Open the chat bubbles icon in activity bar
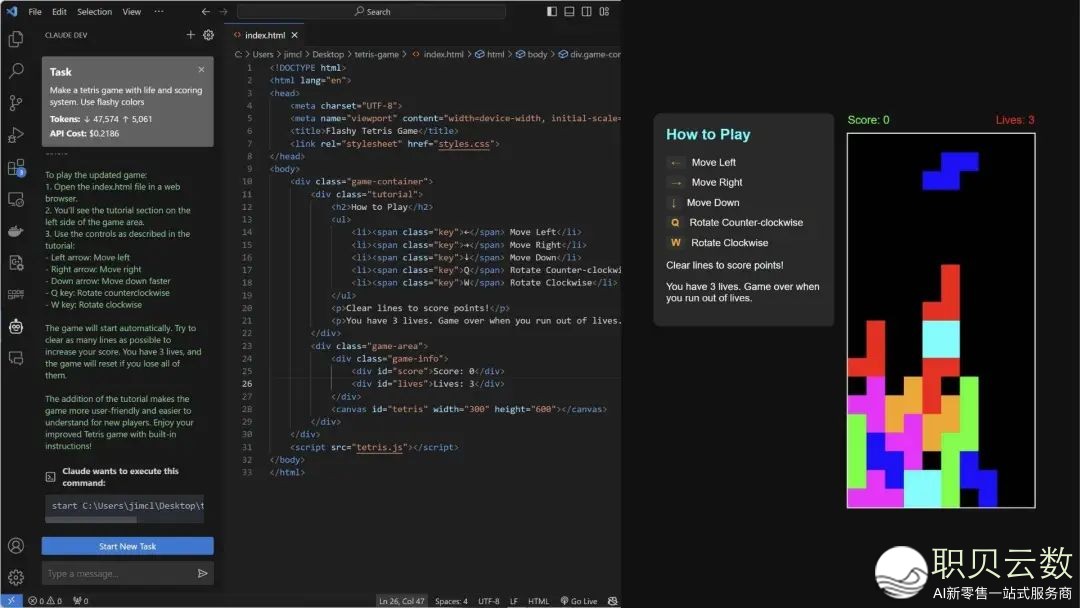 (15, 358)
